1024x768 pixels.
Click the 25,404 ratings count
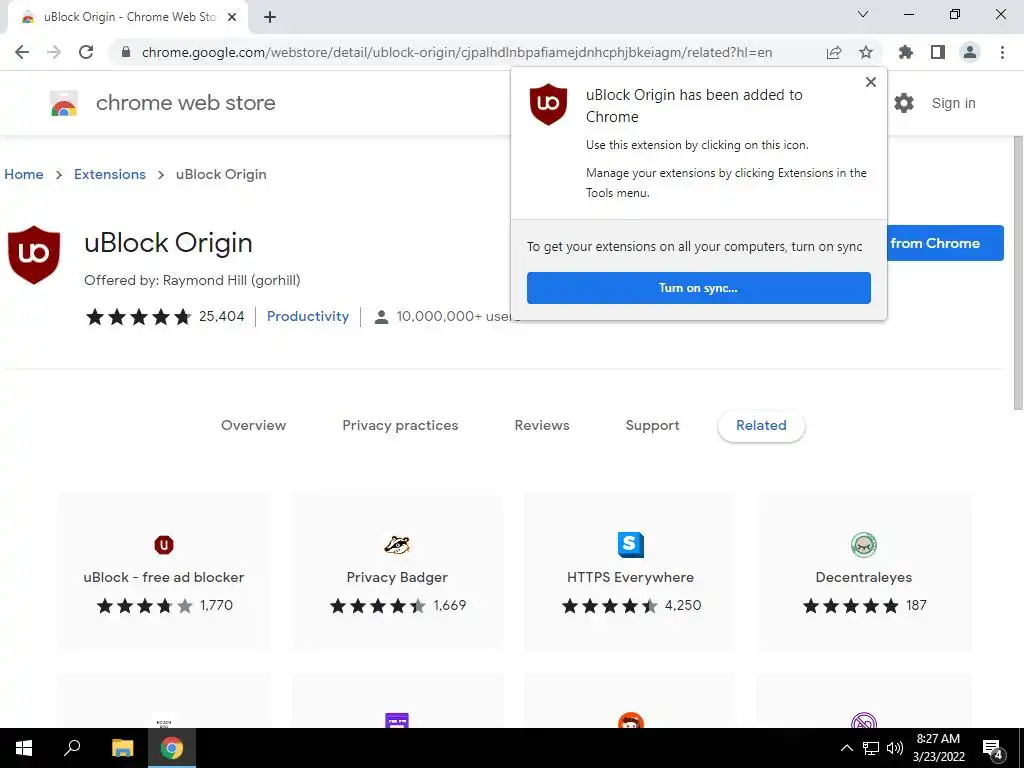[x=221, y=316]
